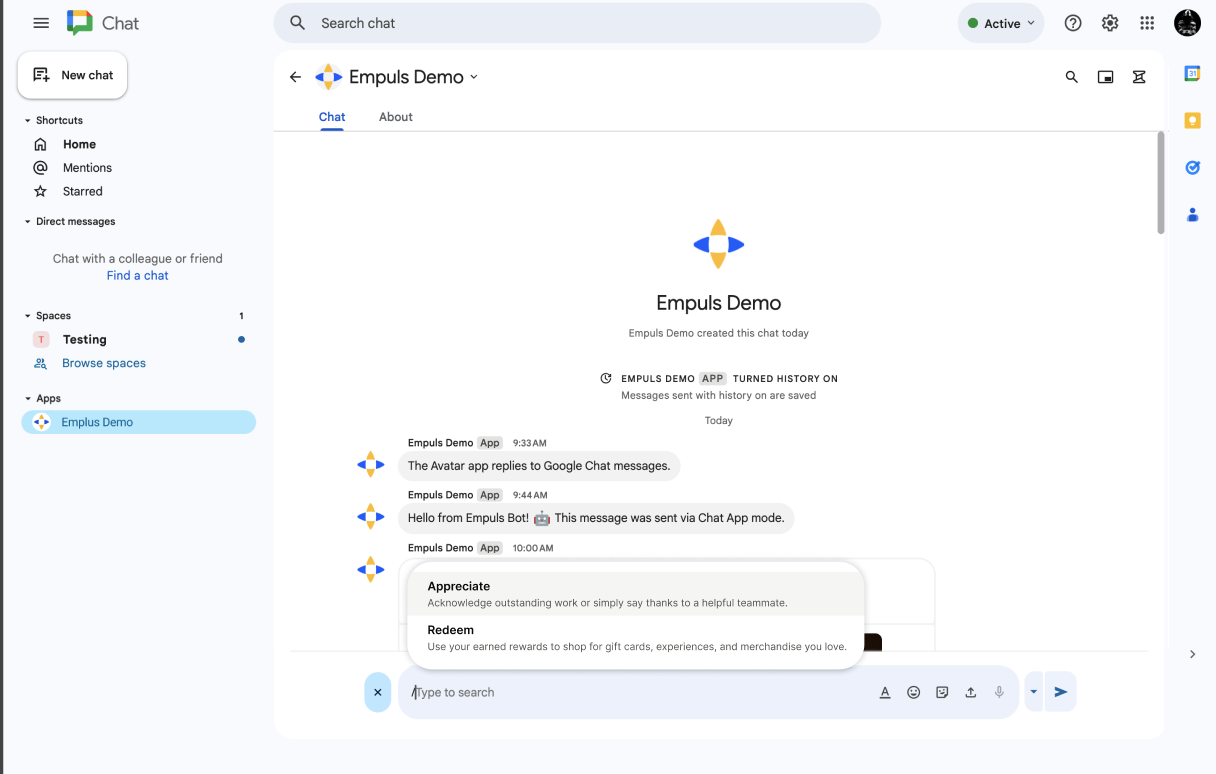
Task: Open Google Keep side panel
Action: [1192, 120]
